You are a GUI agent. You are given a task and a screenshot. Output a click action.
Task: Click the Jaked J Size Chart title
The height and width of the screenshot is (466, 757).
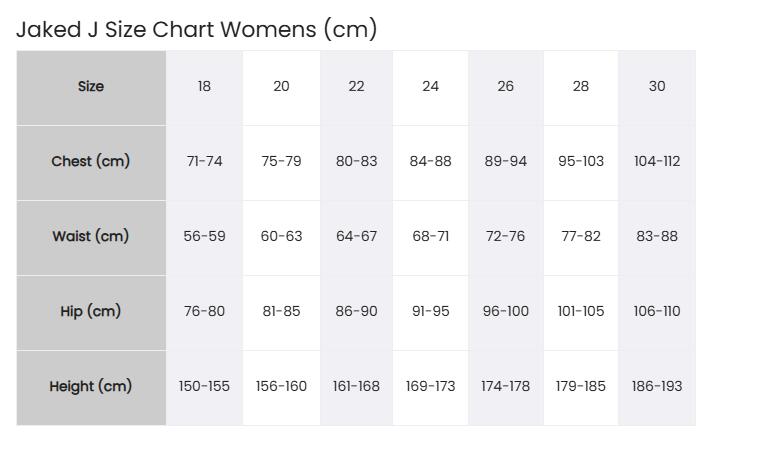pos(196,29)
